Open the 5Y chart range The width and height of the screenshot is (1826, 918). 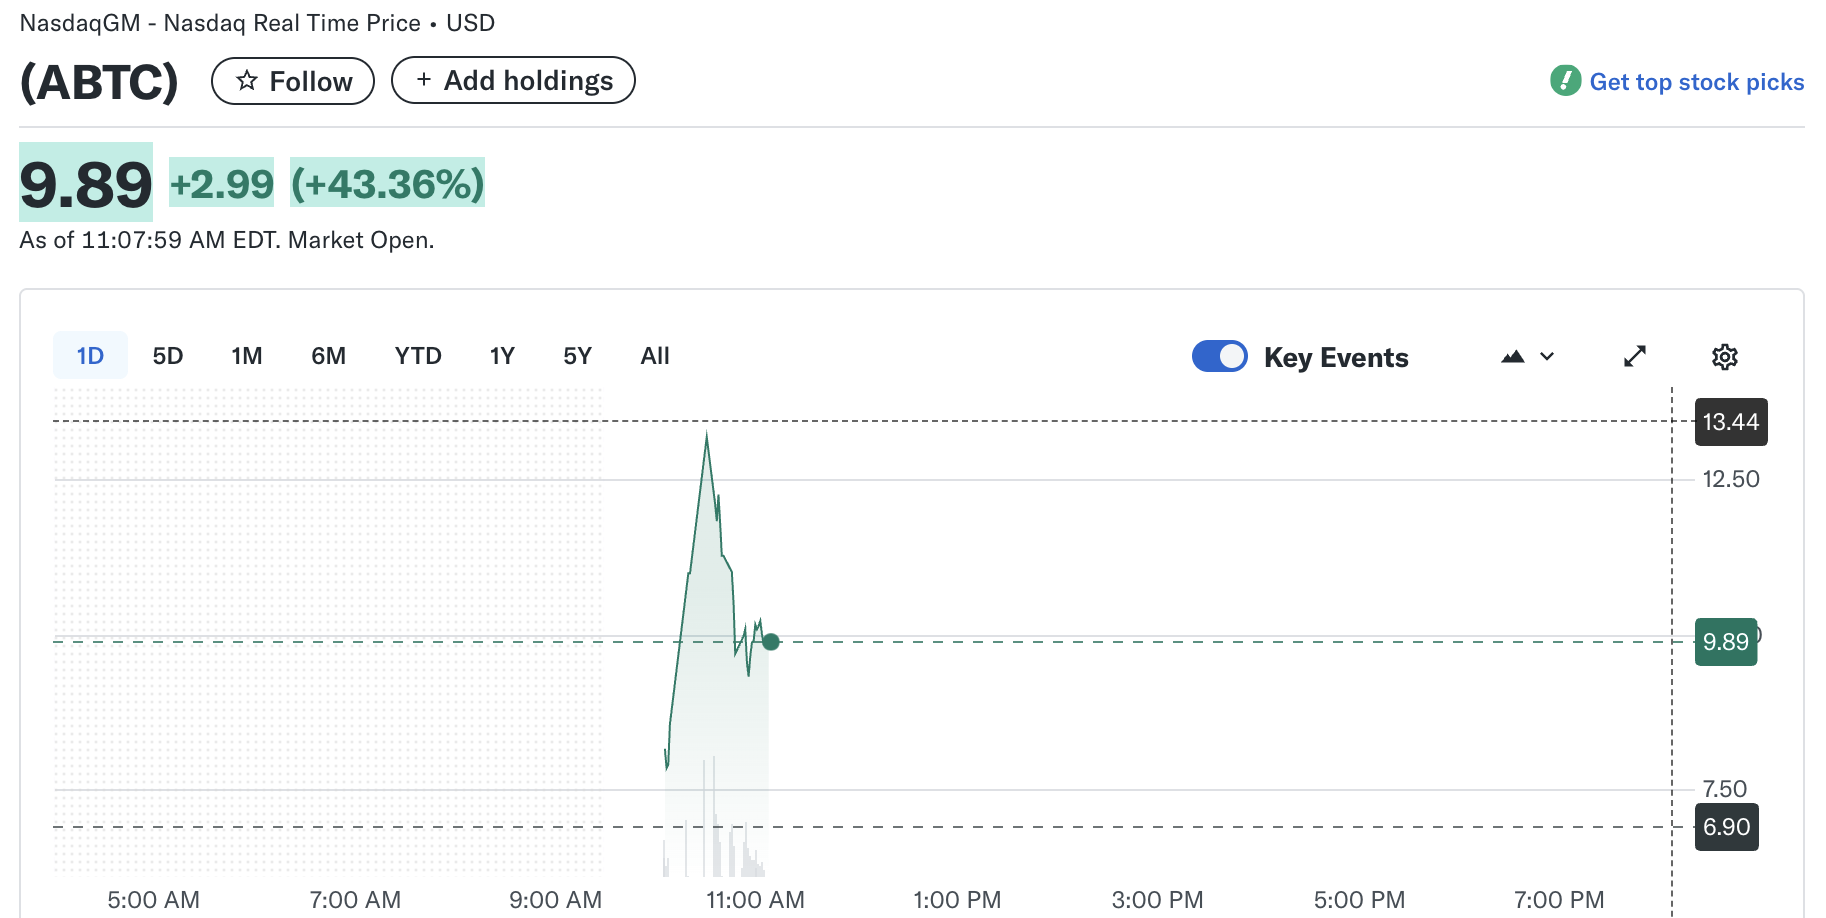pyautogui.click(x=576, y=355)
